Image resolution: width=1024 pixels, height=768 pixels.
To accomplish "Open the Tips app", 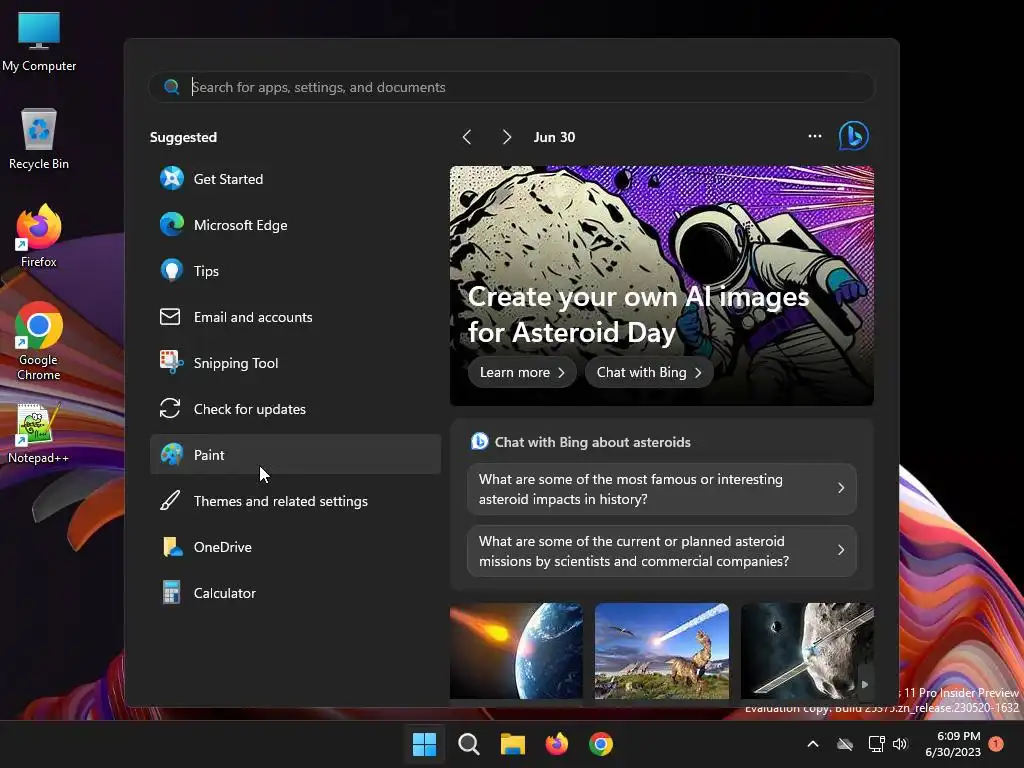I will tap(295, 271).
